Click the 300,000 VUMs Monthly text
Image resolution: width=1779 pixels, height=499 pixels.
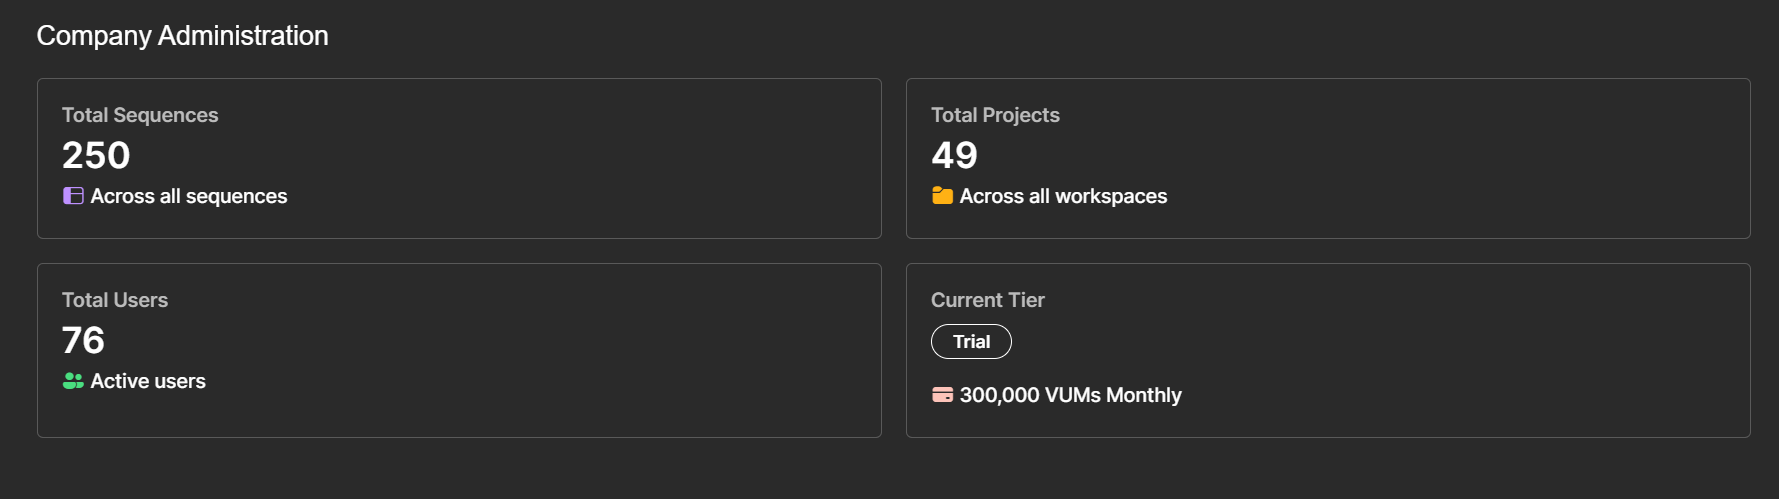(x=1070, y=395)
